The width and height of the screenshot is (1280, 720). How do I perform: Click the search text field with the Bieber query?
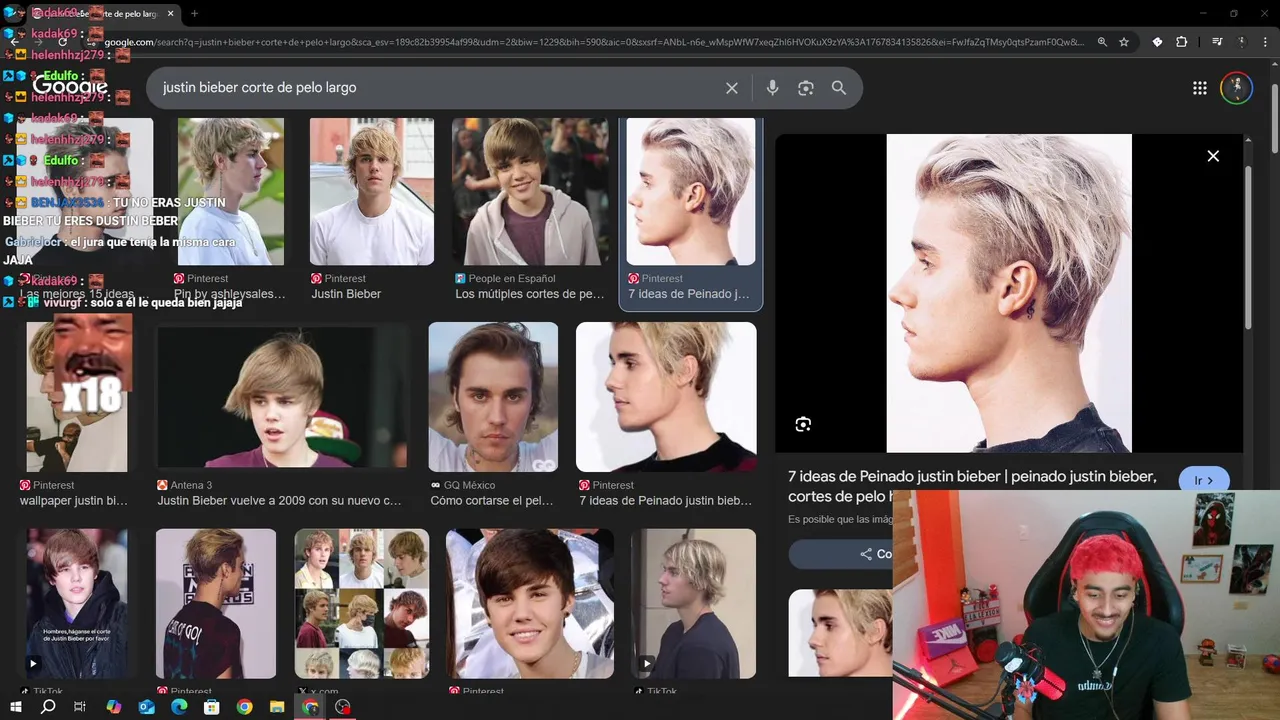(x=440, y=88)
